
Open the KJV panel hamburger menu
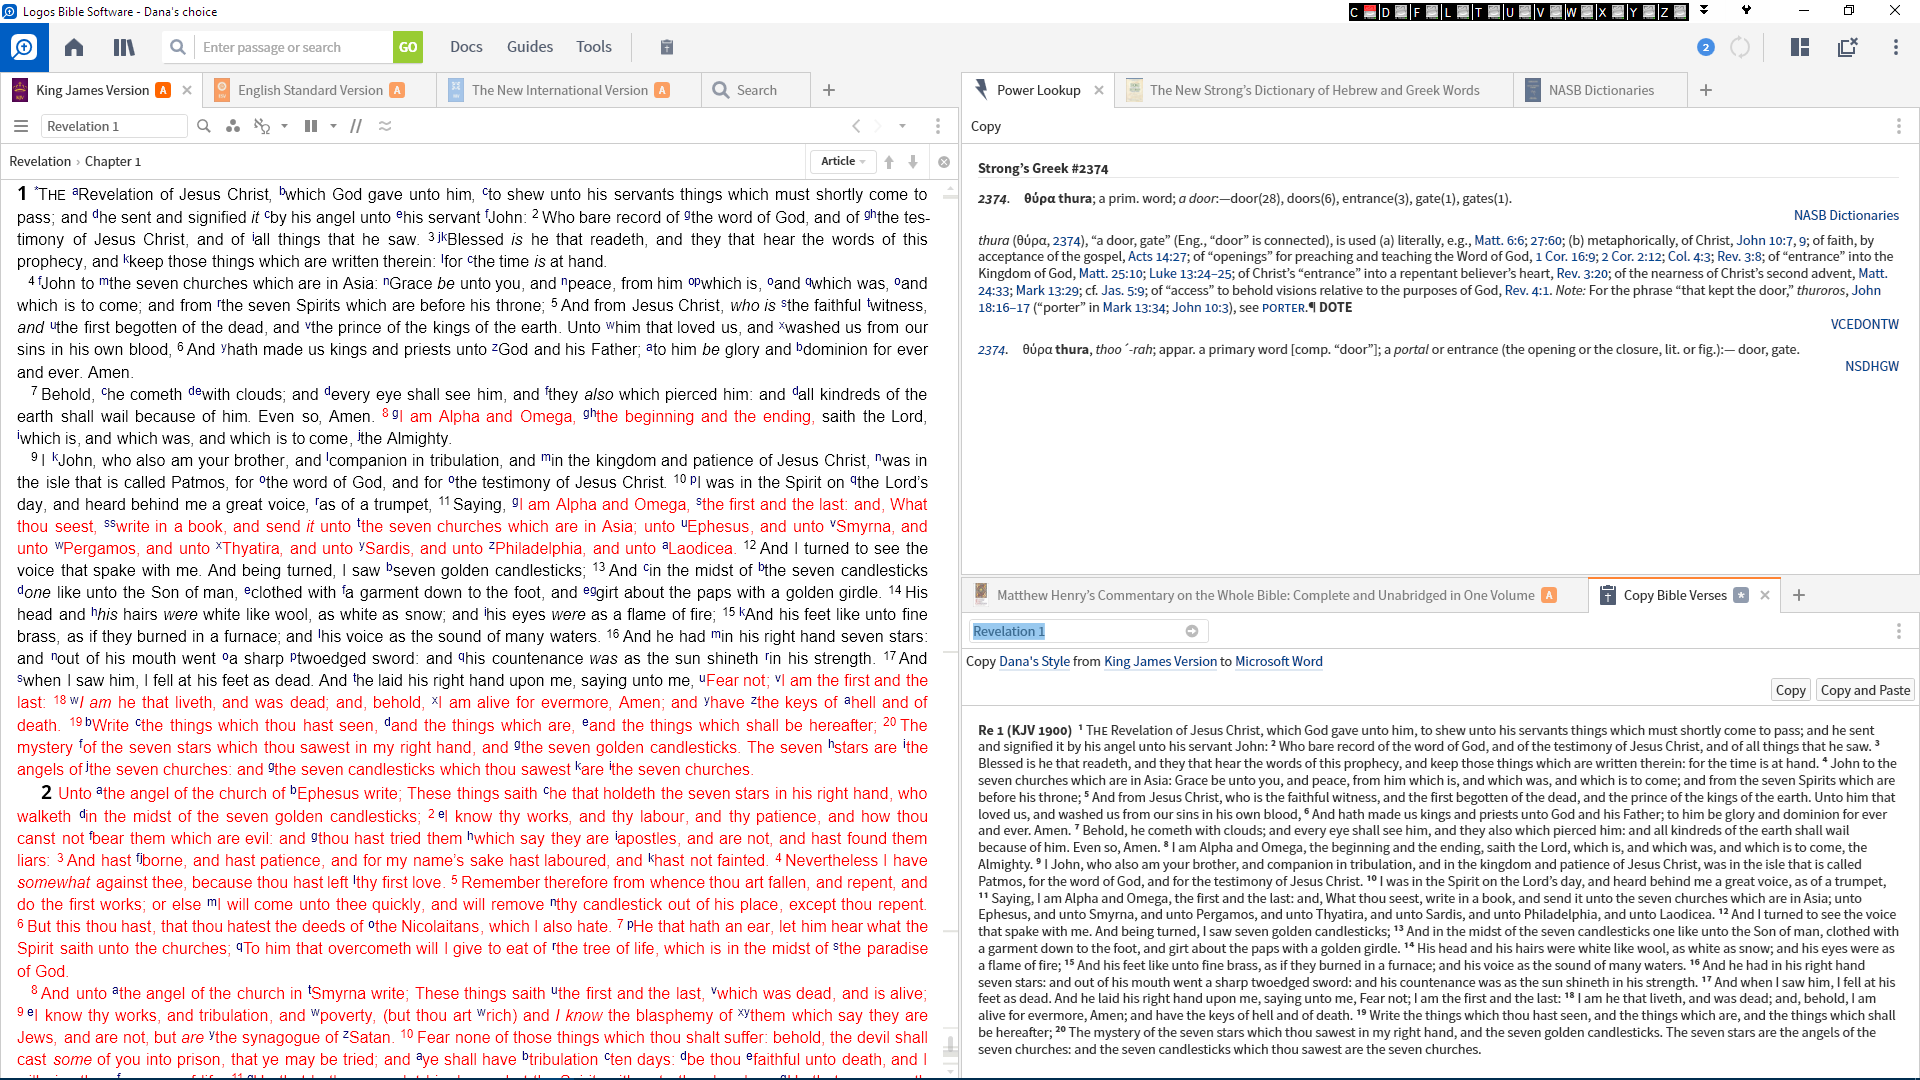pos(21,126)
